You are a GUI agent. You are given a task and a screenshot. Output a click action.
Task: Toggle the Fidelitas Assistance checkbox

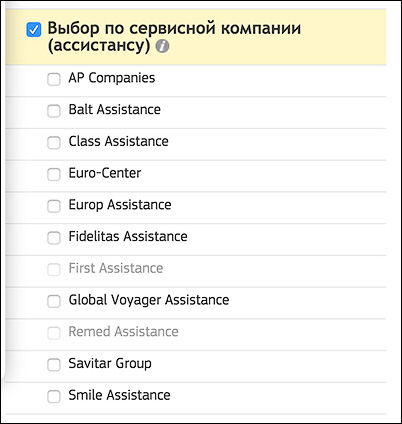(x=54, y=238)
